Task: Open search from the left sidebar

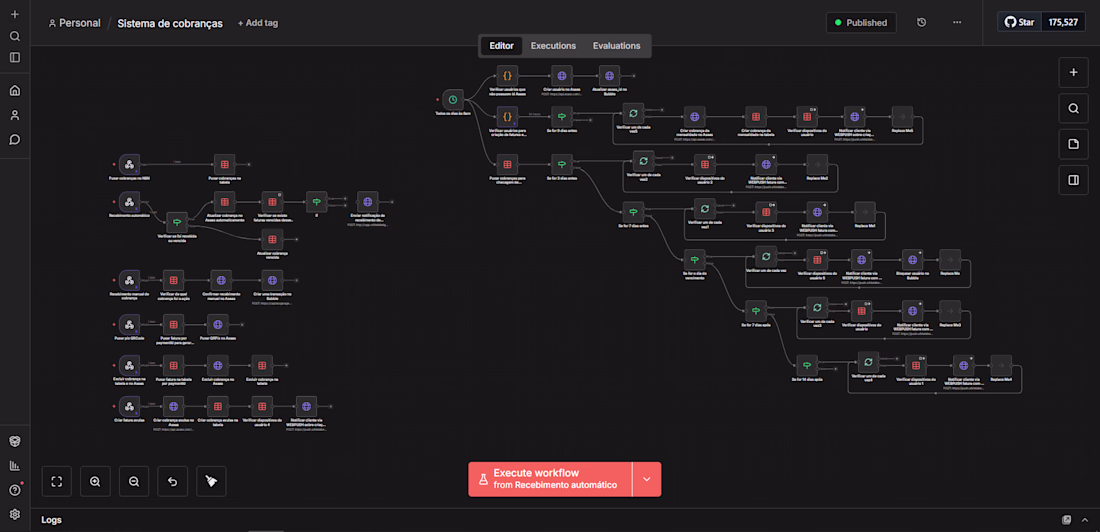Action: click(15, 36)
